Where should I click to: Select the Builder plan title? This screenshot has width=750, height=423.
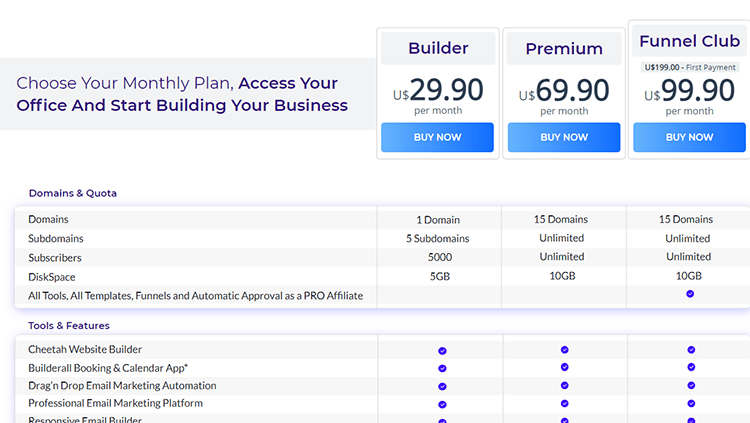[x=438, y=48]
